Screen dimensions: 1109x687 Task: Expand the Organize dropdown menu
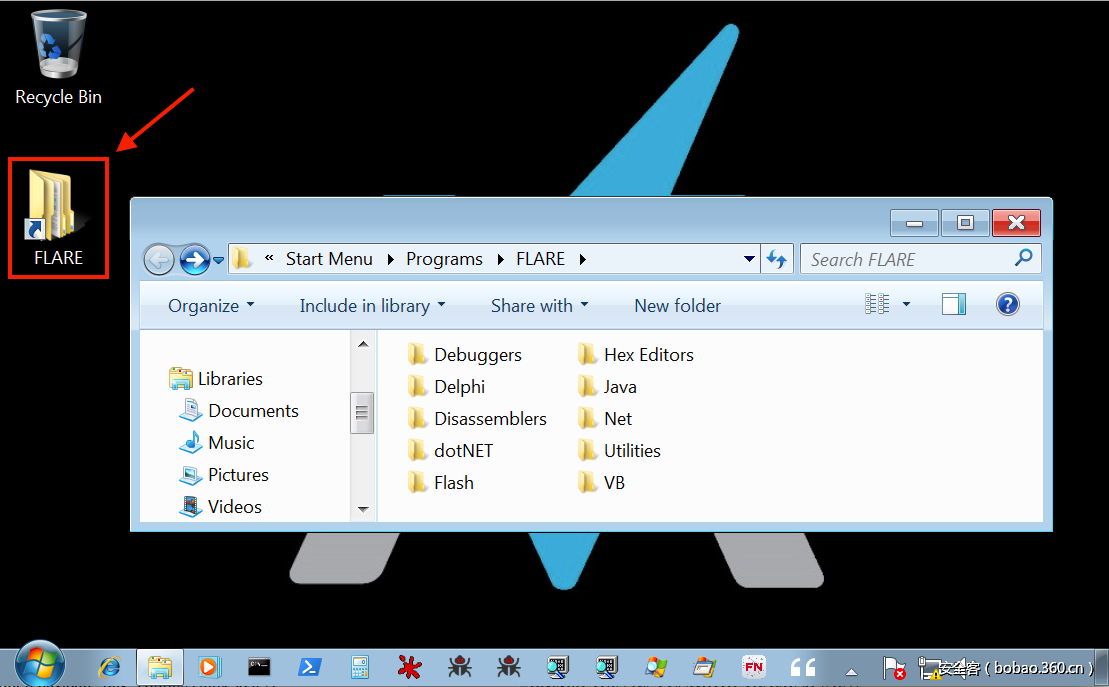click(x=211, y=306)
